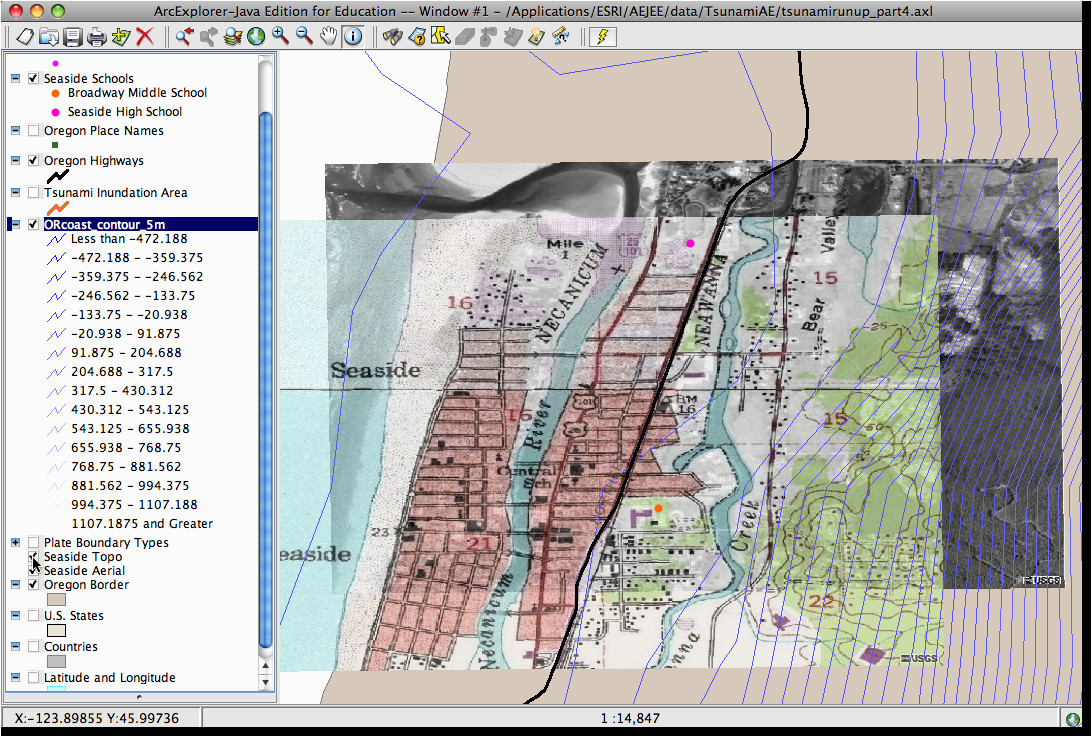Click the greyed-out Clear Selection eraser icon
The width and height of the screenshot is (1092, 737).
465,36
